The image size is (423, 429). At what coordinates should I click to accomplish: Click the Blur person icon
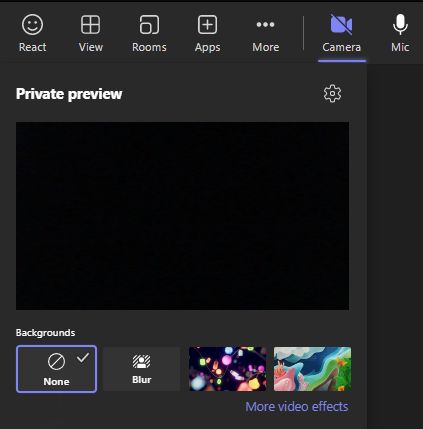[x=141, y=361]
